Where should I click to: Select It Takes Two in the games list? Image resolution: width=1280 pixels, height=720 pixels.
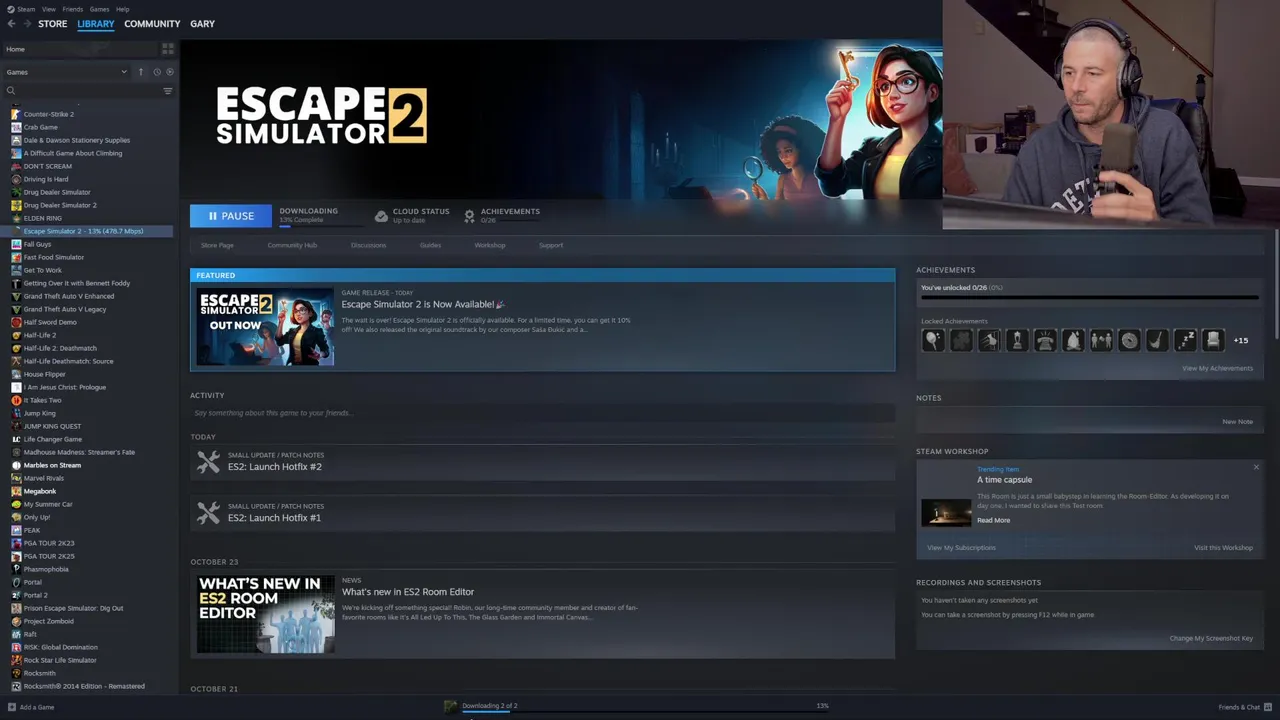click(x=42, y=400)
